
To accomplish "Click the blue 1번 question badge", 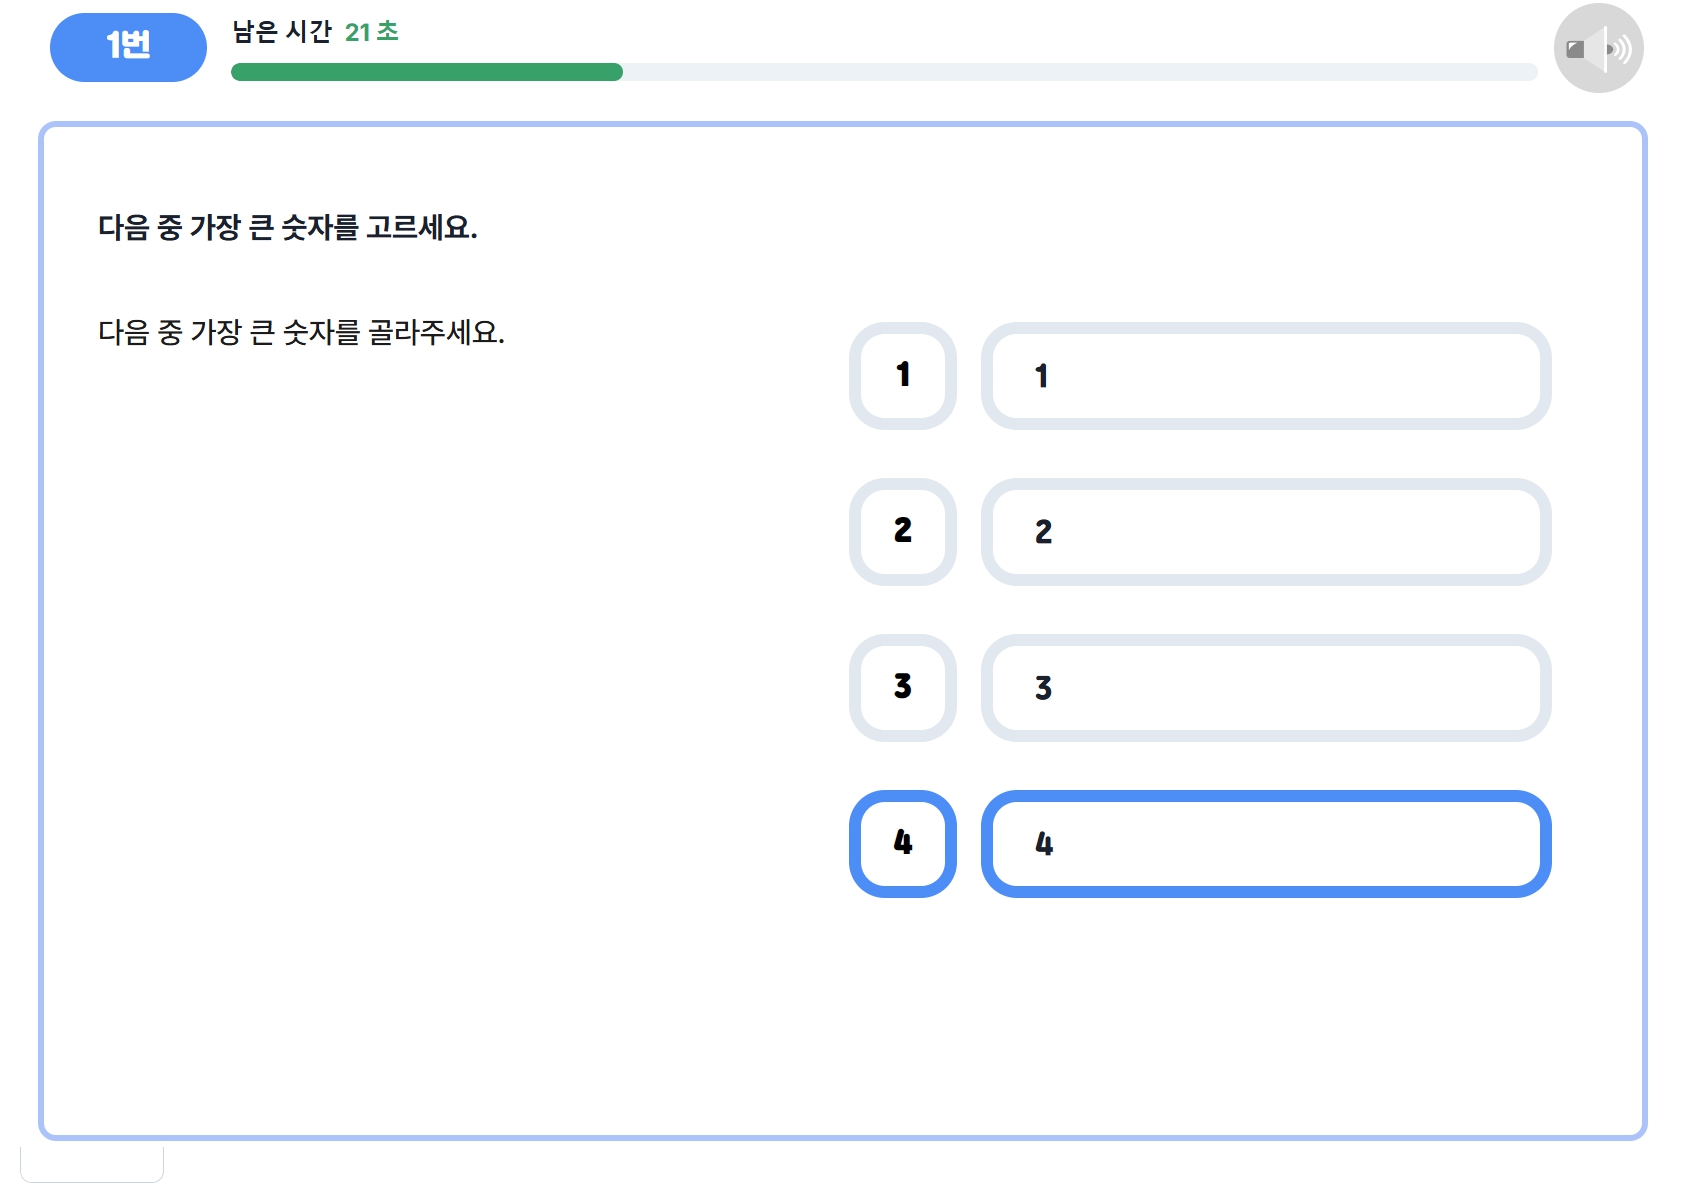I will [128, 47].
